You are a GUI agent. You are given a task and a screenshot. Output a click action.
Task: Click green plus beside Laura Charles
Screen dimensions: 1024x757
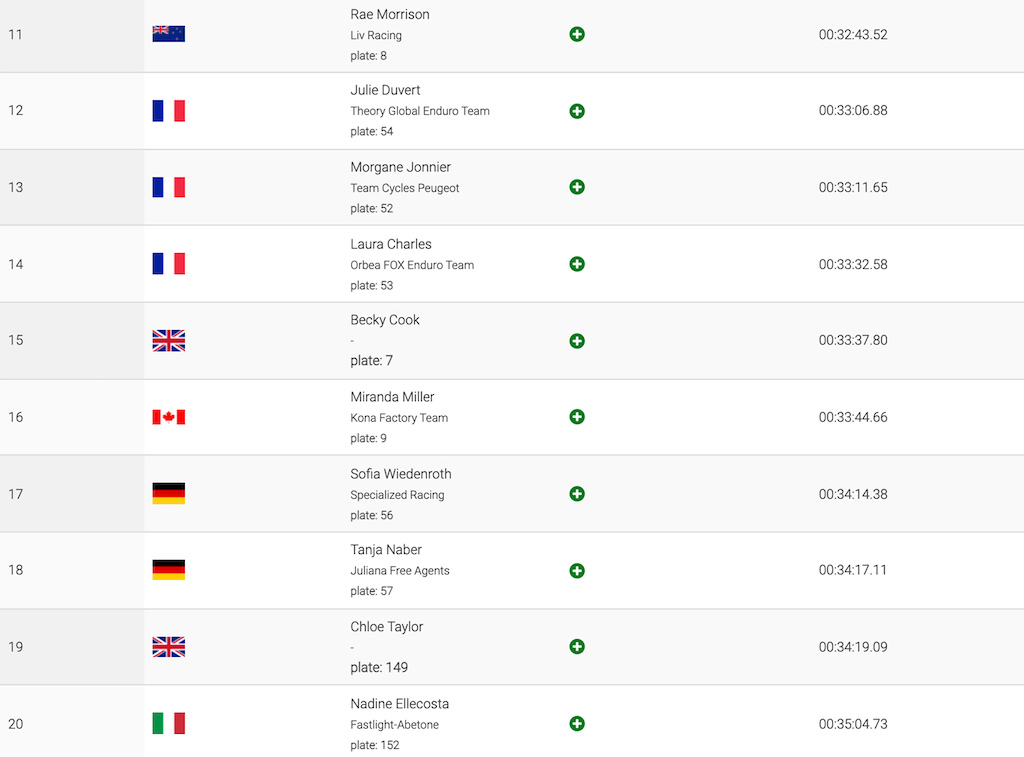point(577,264)
